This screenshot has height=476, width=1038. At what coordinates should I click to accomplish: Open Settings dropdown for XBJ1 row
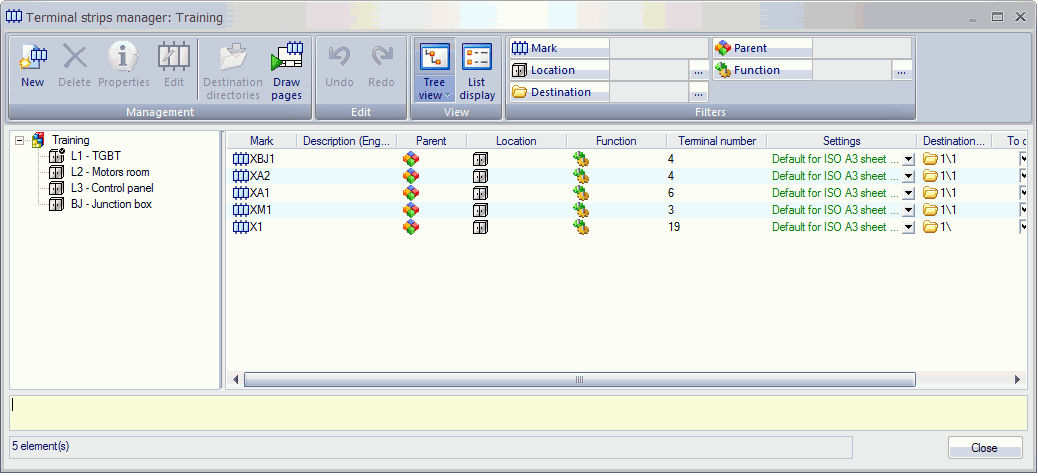[908, 160]
